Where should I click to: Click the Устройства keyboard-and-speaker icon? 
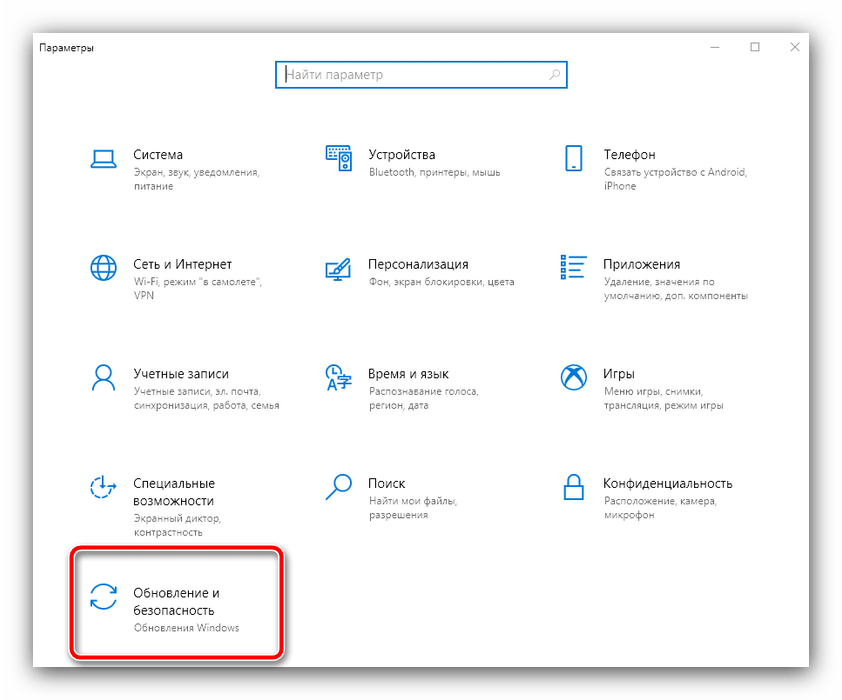(338, 158)
